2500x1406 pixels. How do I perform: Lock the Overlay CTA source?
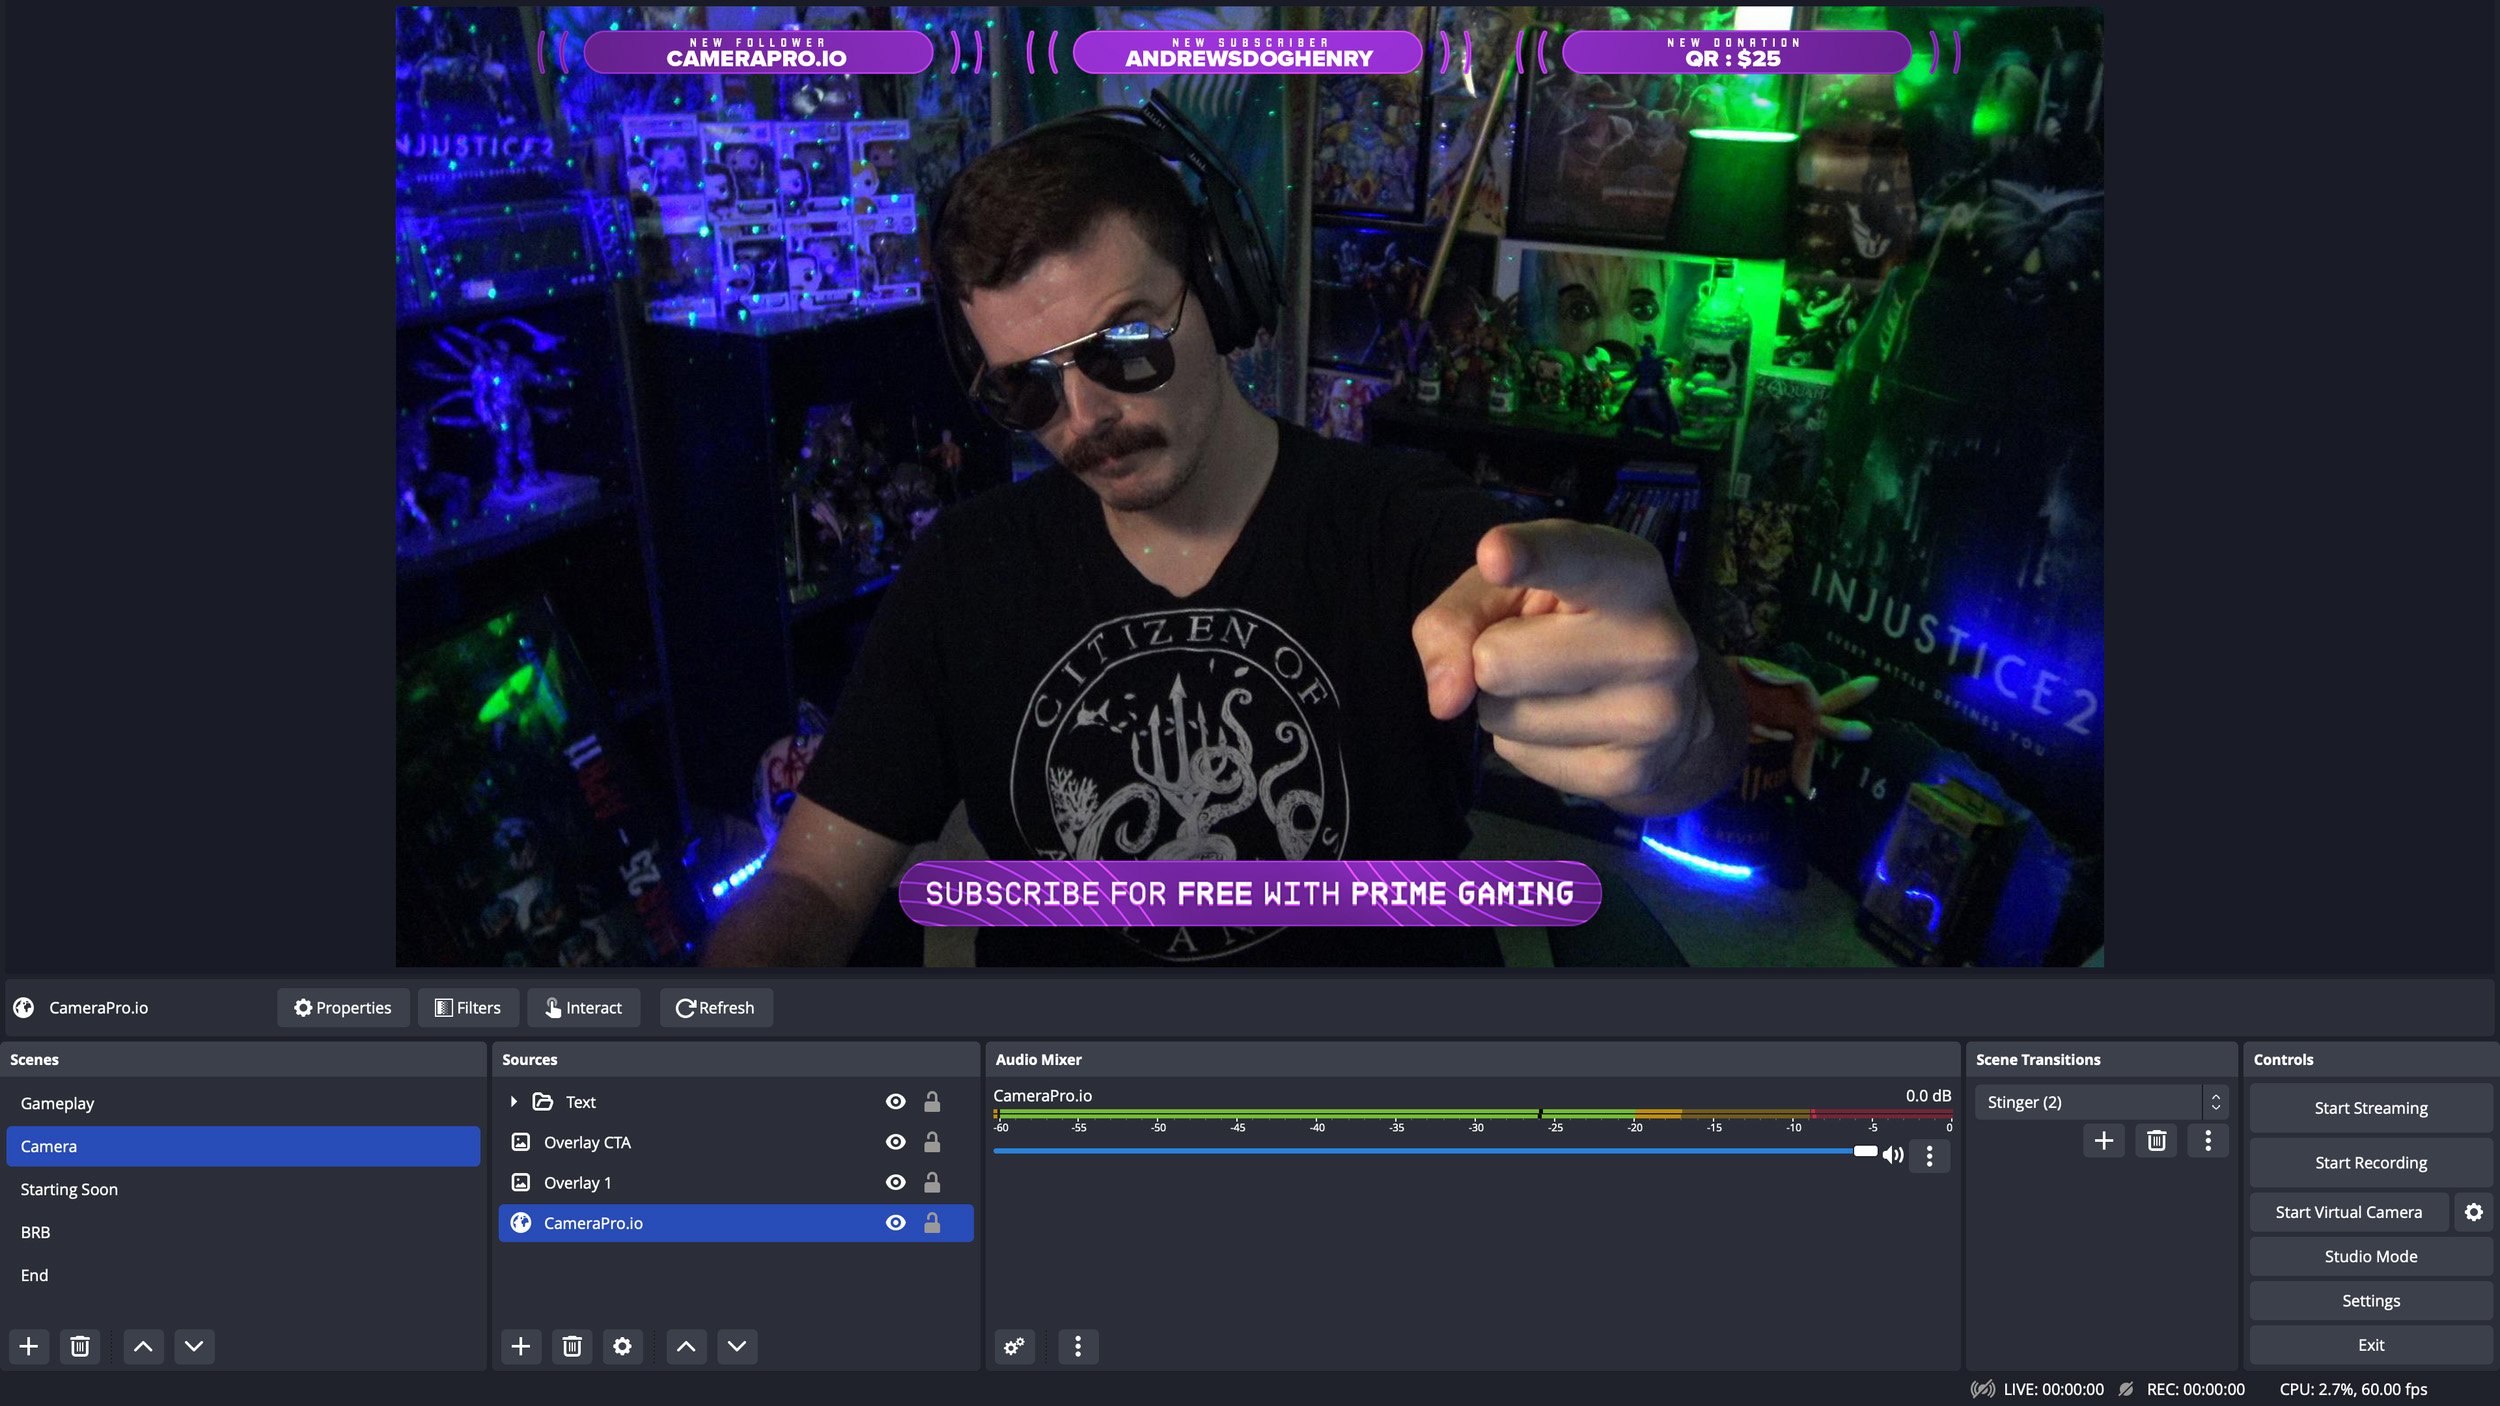click(x=932, y=1141)
